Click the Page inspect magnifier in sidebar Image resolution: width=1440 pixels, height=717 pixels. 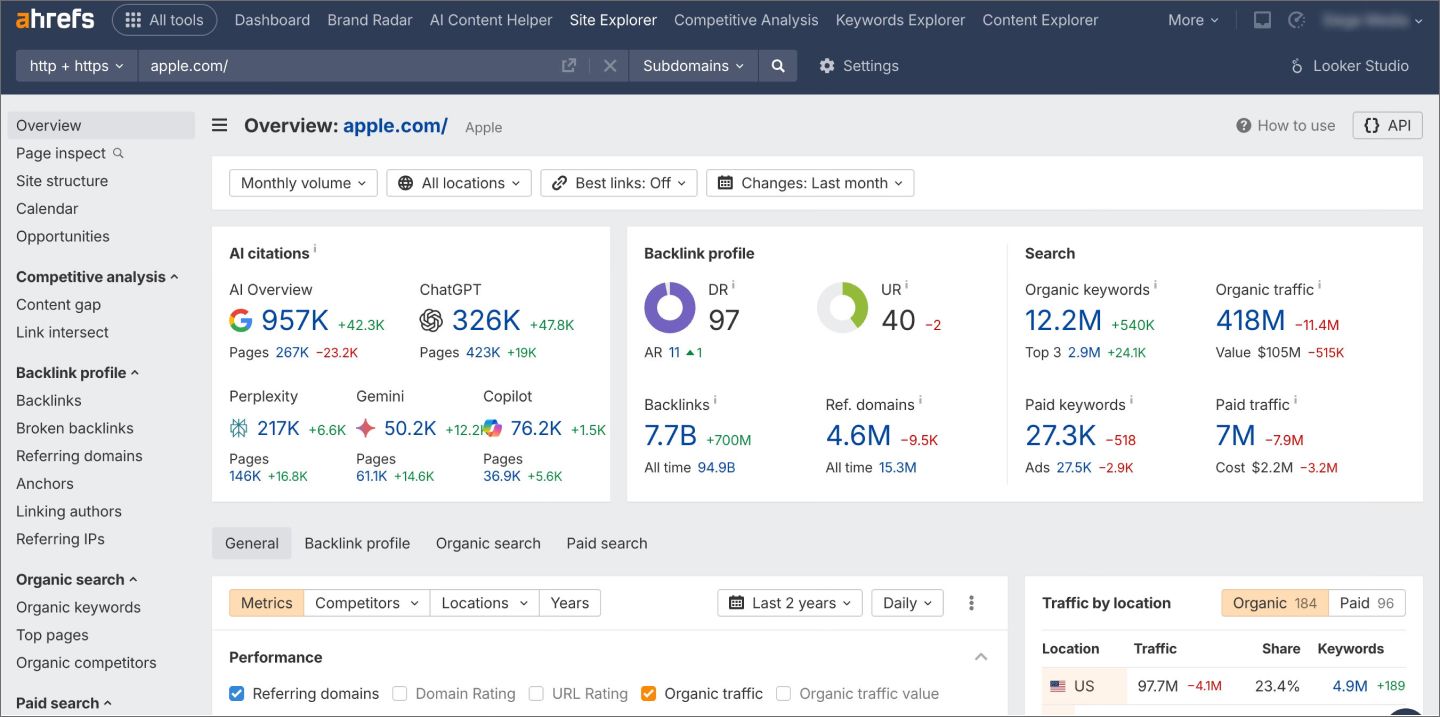click(119, 153)
